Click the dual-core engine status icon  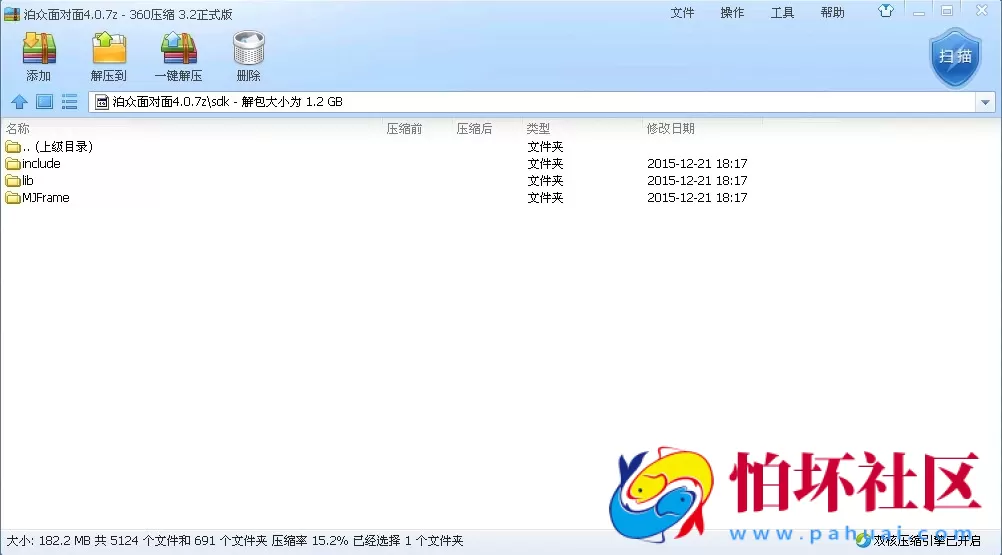[863, 540]
